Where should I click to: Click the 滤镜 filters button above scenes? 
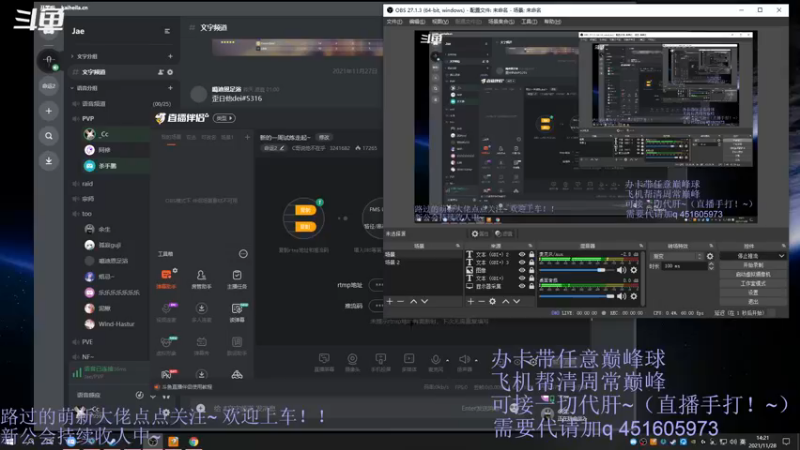point(503,234)
